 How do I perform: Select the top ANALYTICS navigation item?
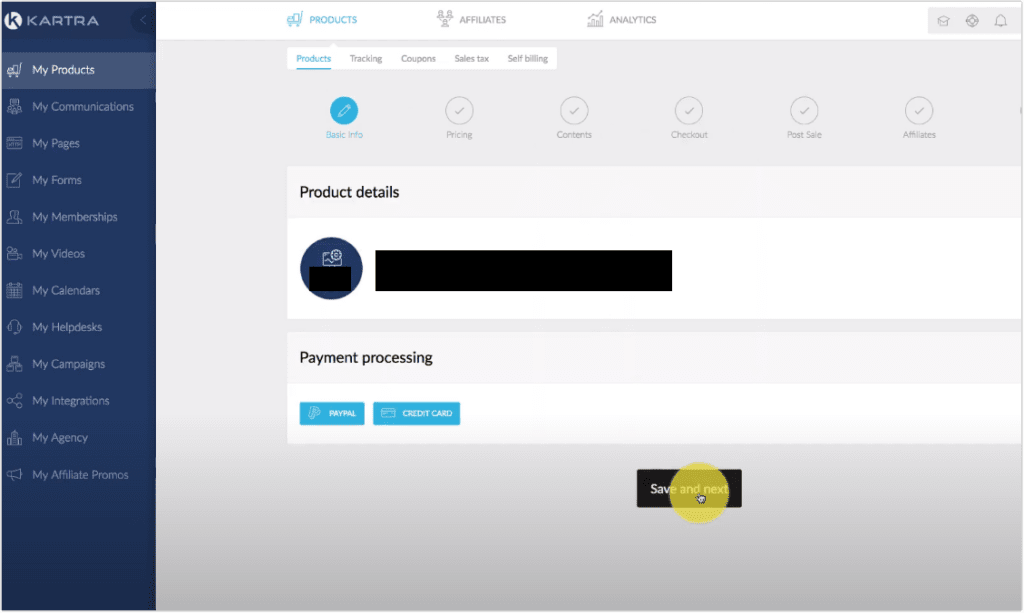[x=622, y=20]
